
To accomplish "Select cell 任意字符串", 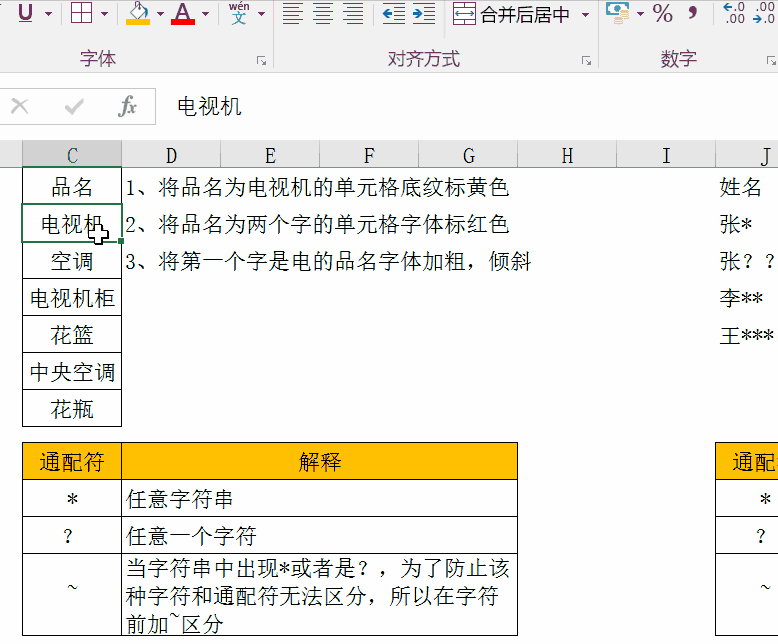I will pyautogui.click(x=320, y=499).
